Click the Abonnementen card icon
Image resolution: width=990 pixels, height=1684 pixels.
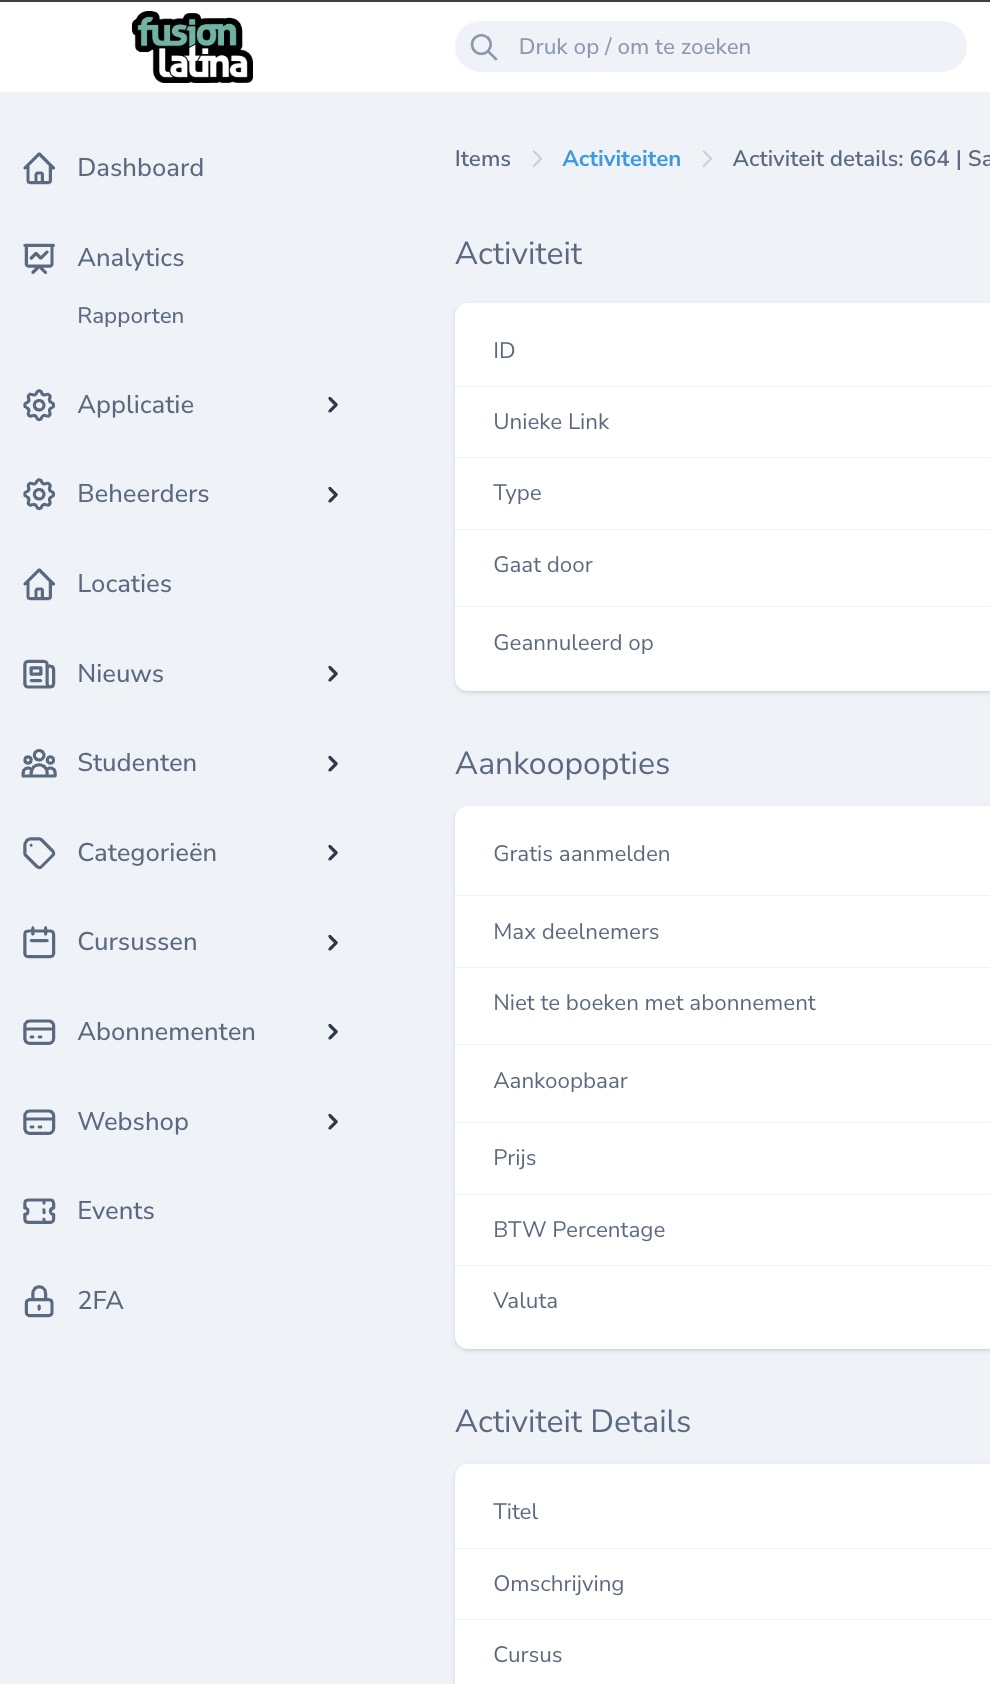[38, 1031]
